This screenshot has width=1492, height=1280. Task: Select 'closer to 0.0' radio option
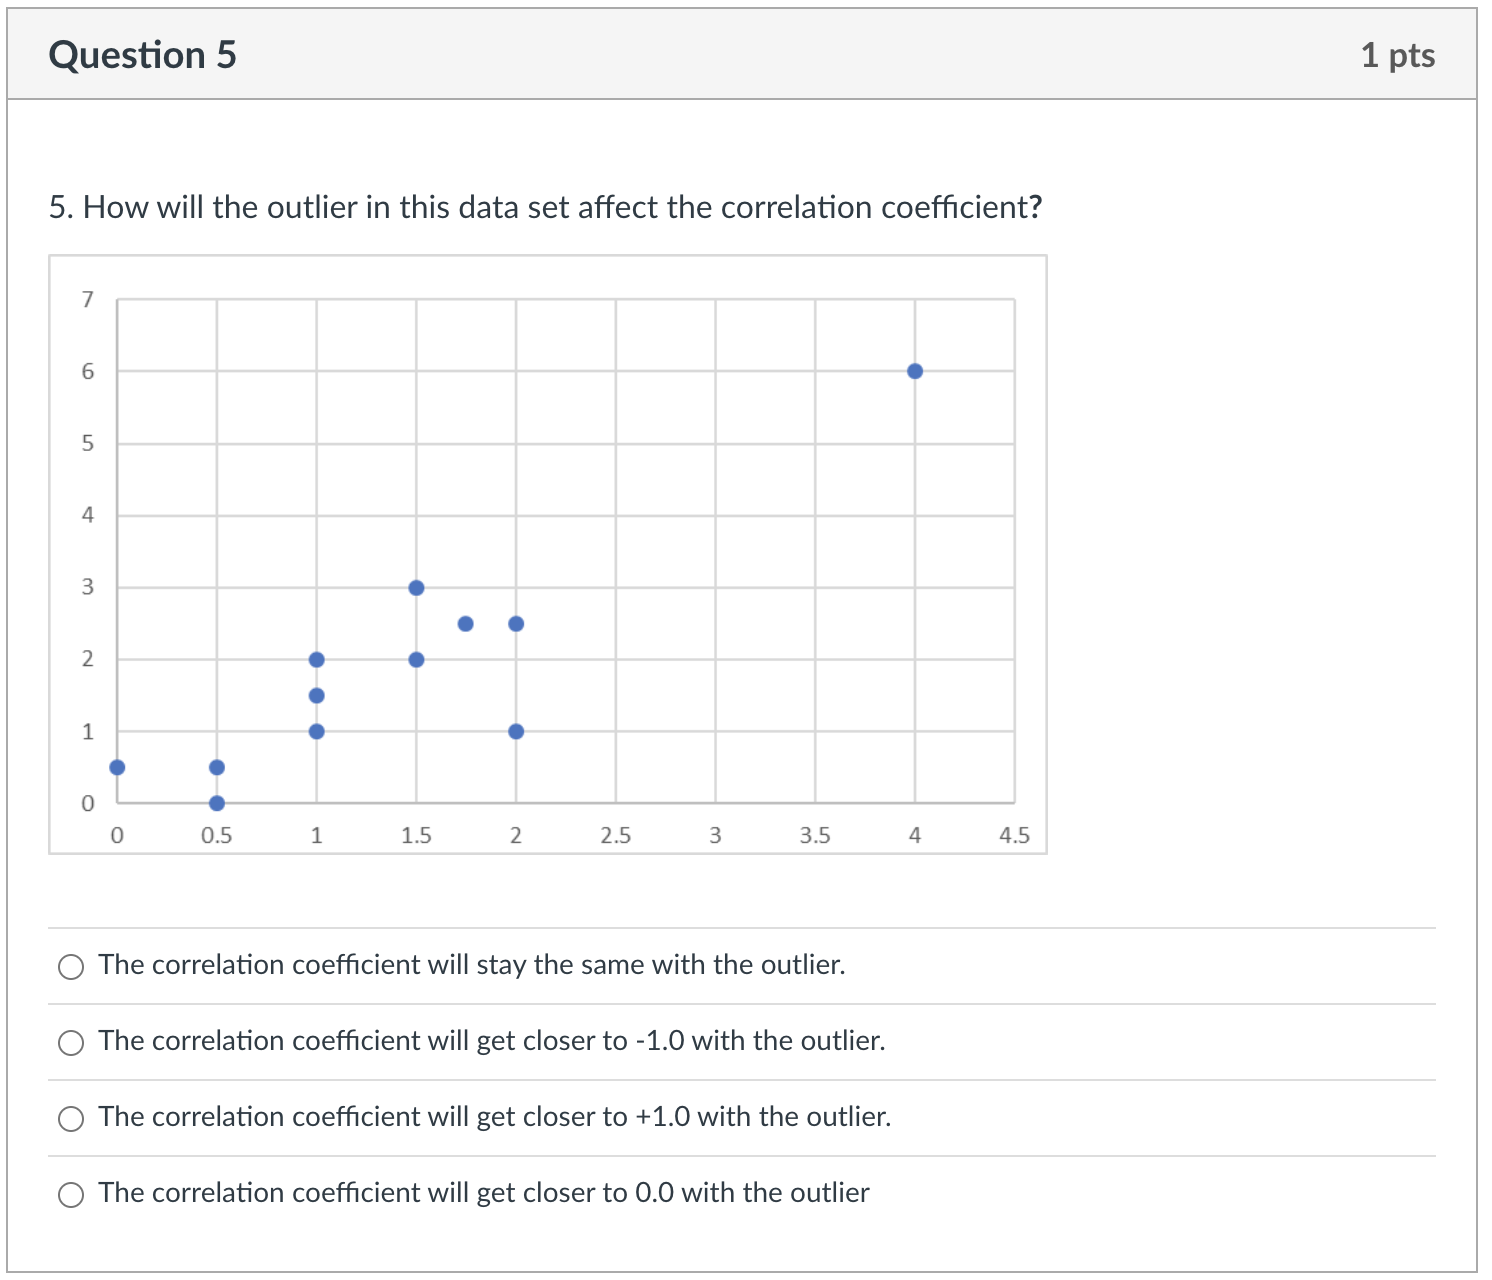(x=71, y=1194)
